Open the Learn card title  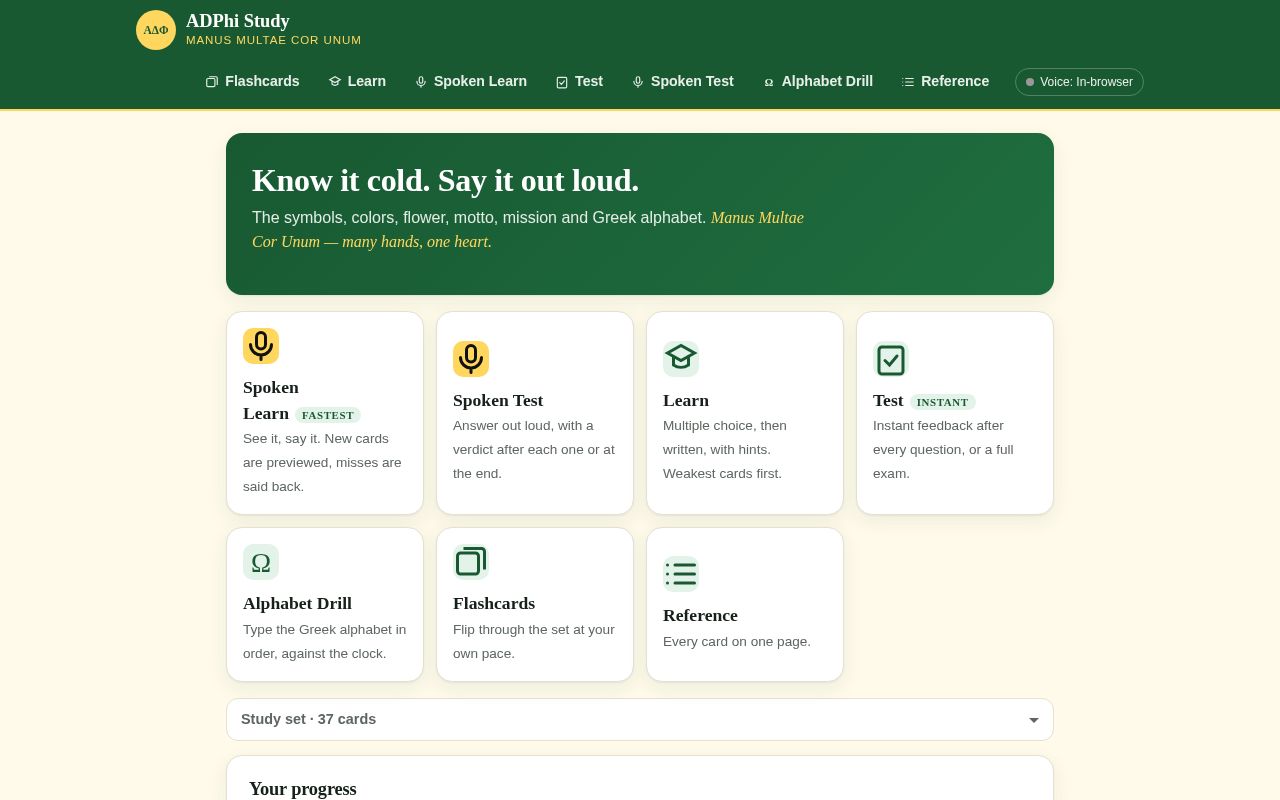pos(686,400)
